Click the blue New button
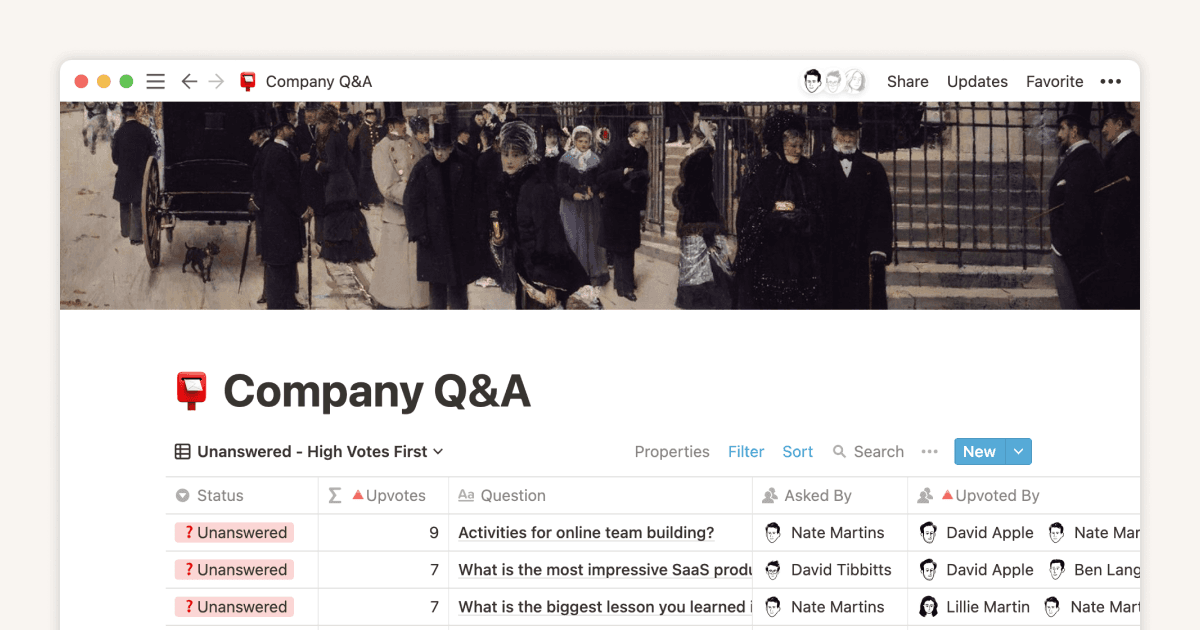1200x630 pixels. [978, 452]
